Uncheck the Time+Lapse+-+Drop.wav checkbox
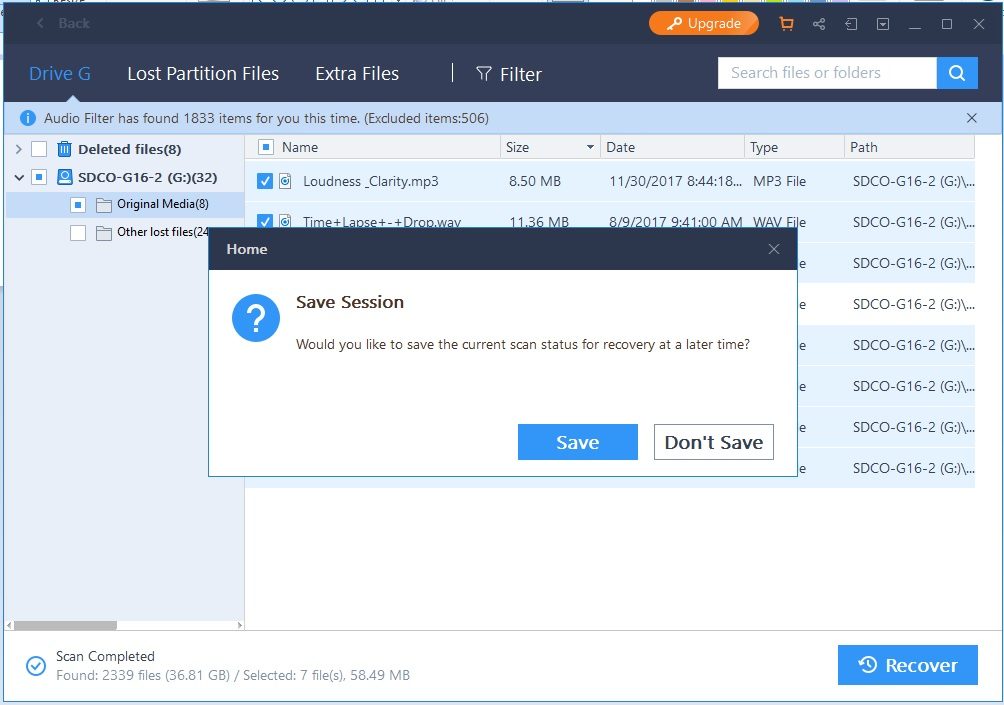Screen dimensions: 1004x705 coord(264,221)
